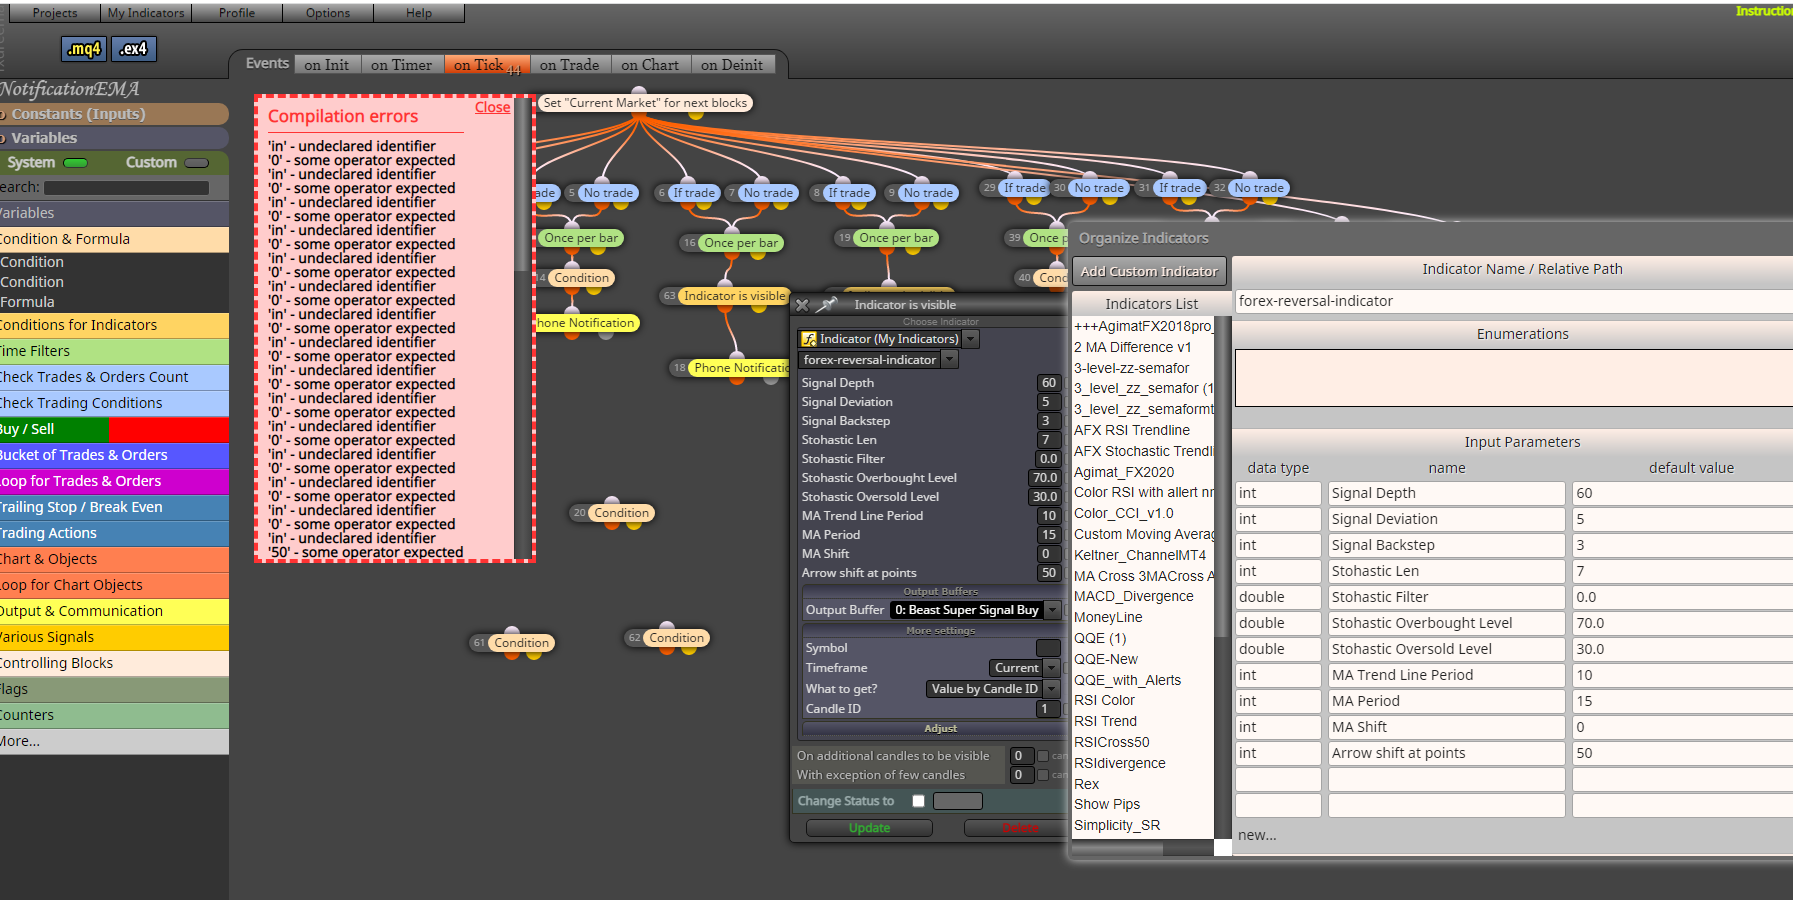Viewport: 1793px width, 900px height.
Task: Open the Profile menu
Action: 237,13
